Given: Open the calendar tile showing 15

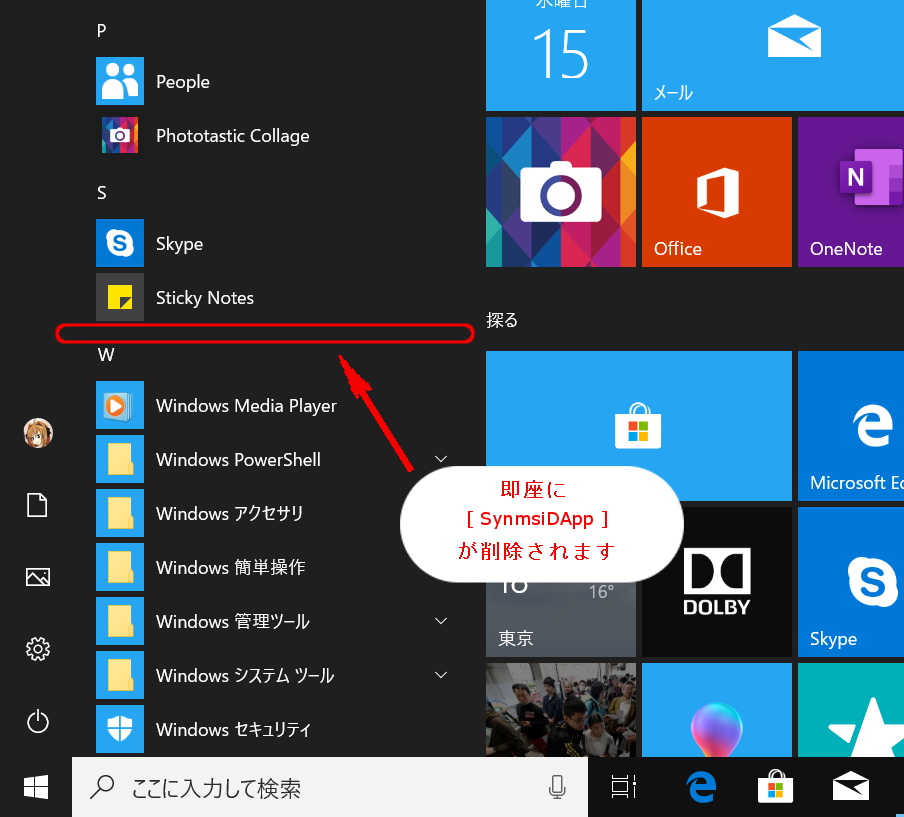Looking at the screenshot, I should (561, 55).
